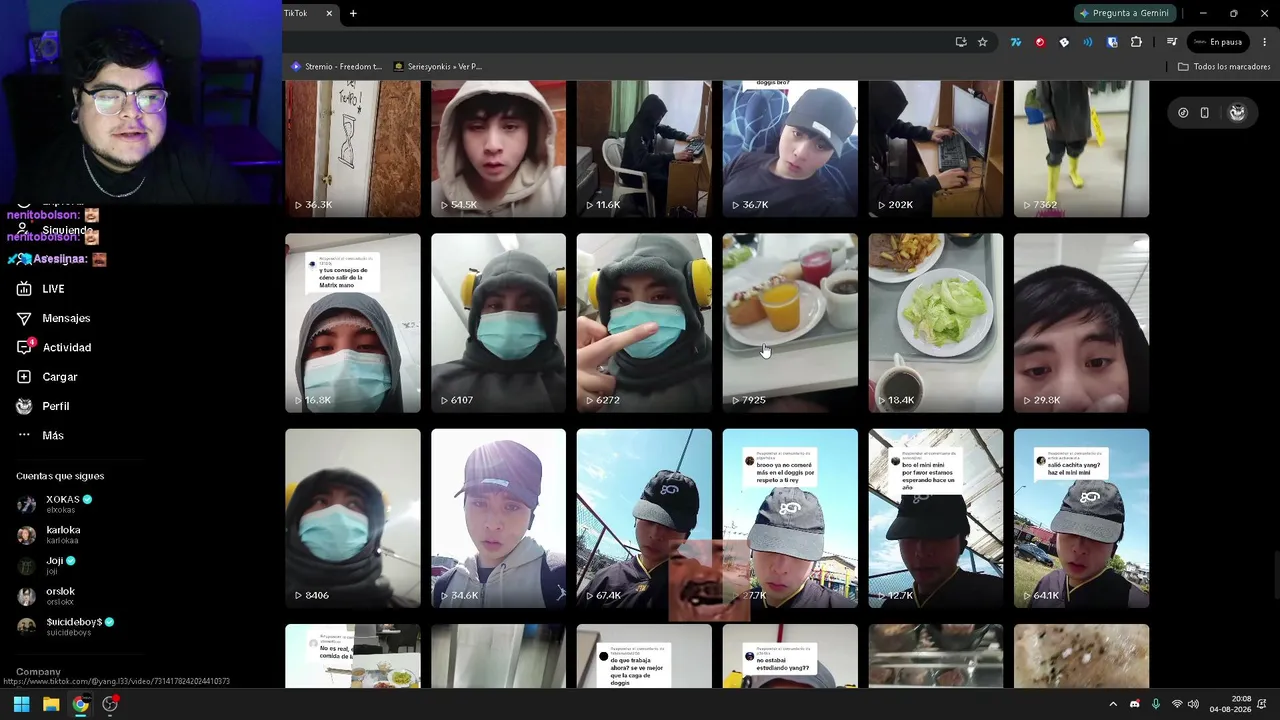Open the video with 36.7K views
This screenshot has height=720, width=1280.
[x=790, y=149]
